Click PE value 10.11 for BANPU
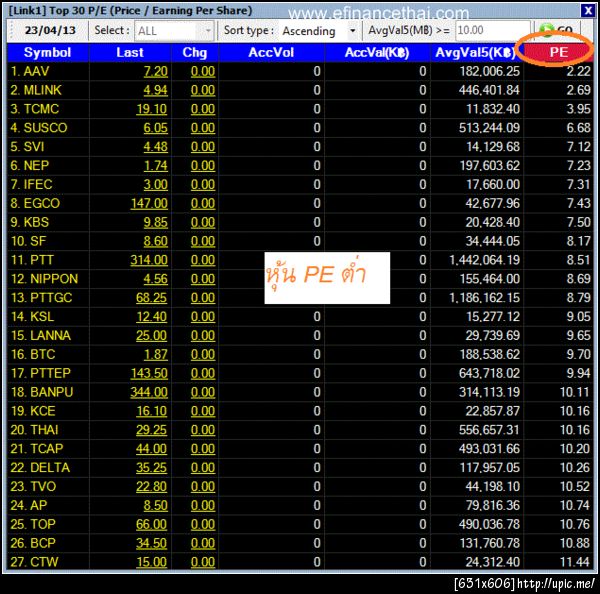 (575, 392)
